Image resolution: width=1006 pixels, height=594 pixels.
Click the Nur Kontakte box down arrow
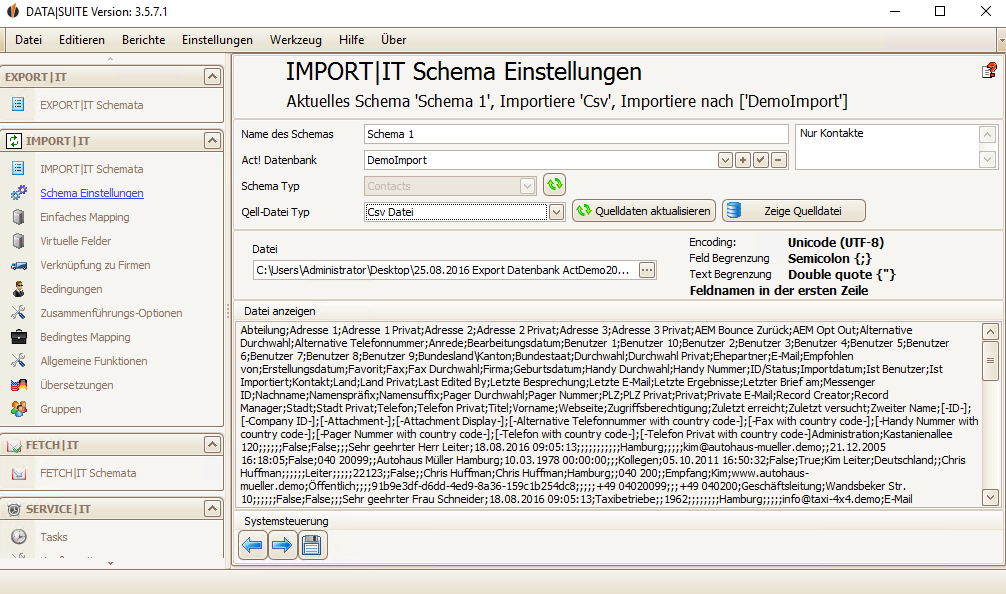(x=987, y=160)
